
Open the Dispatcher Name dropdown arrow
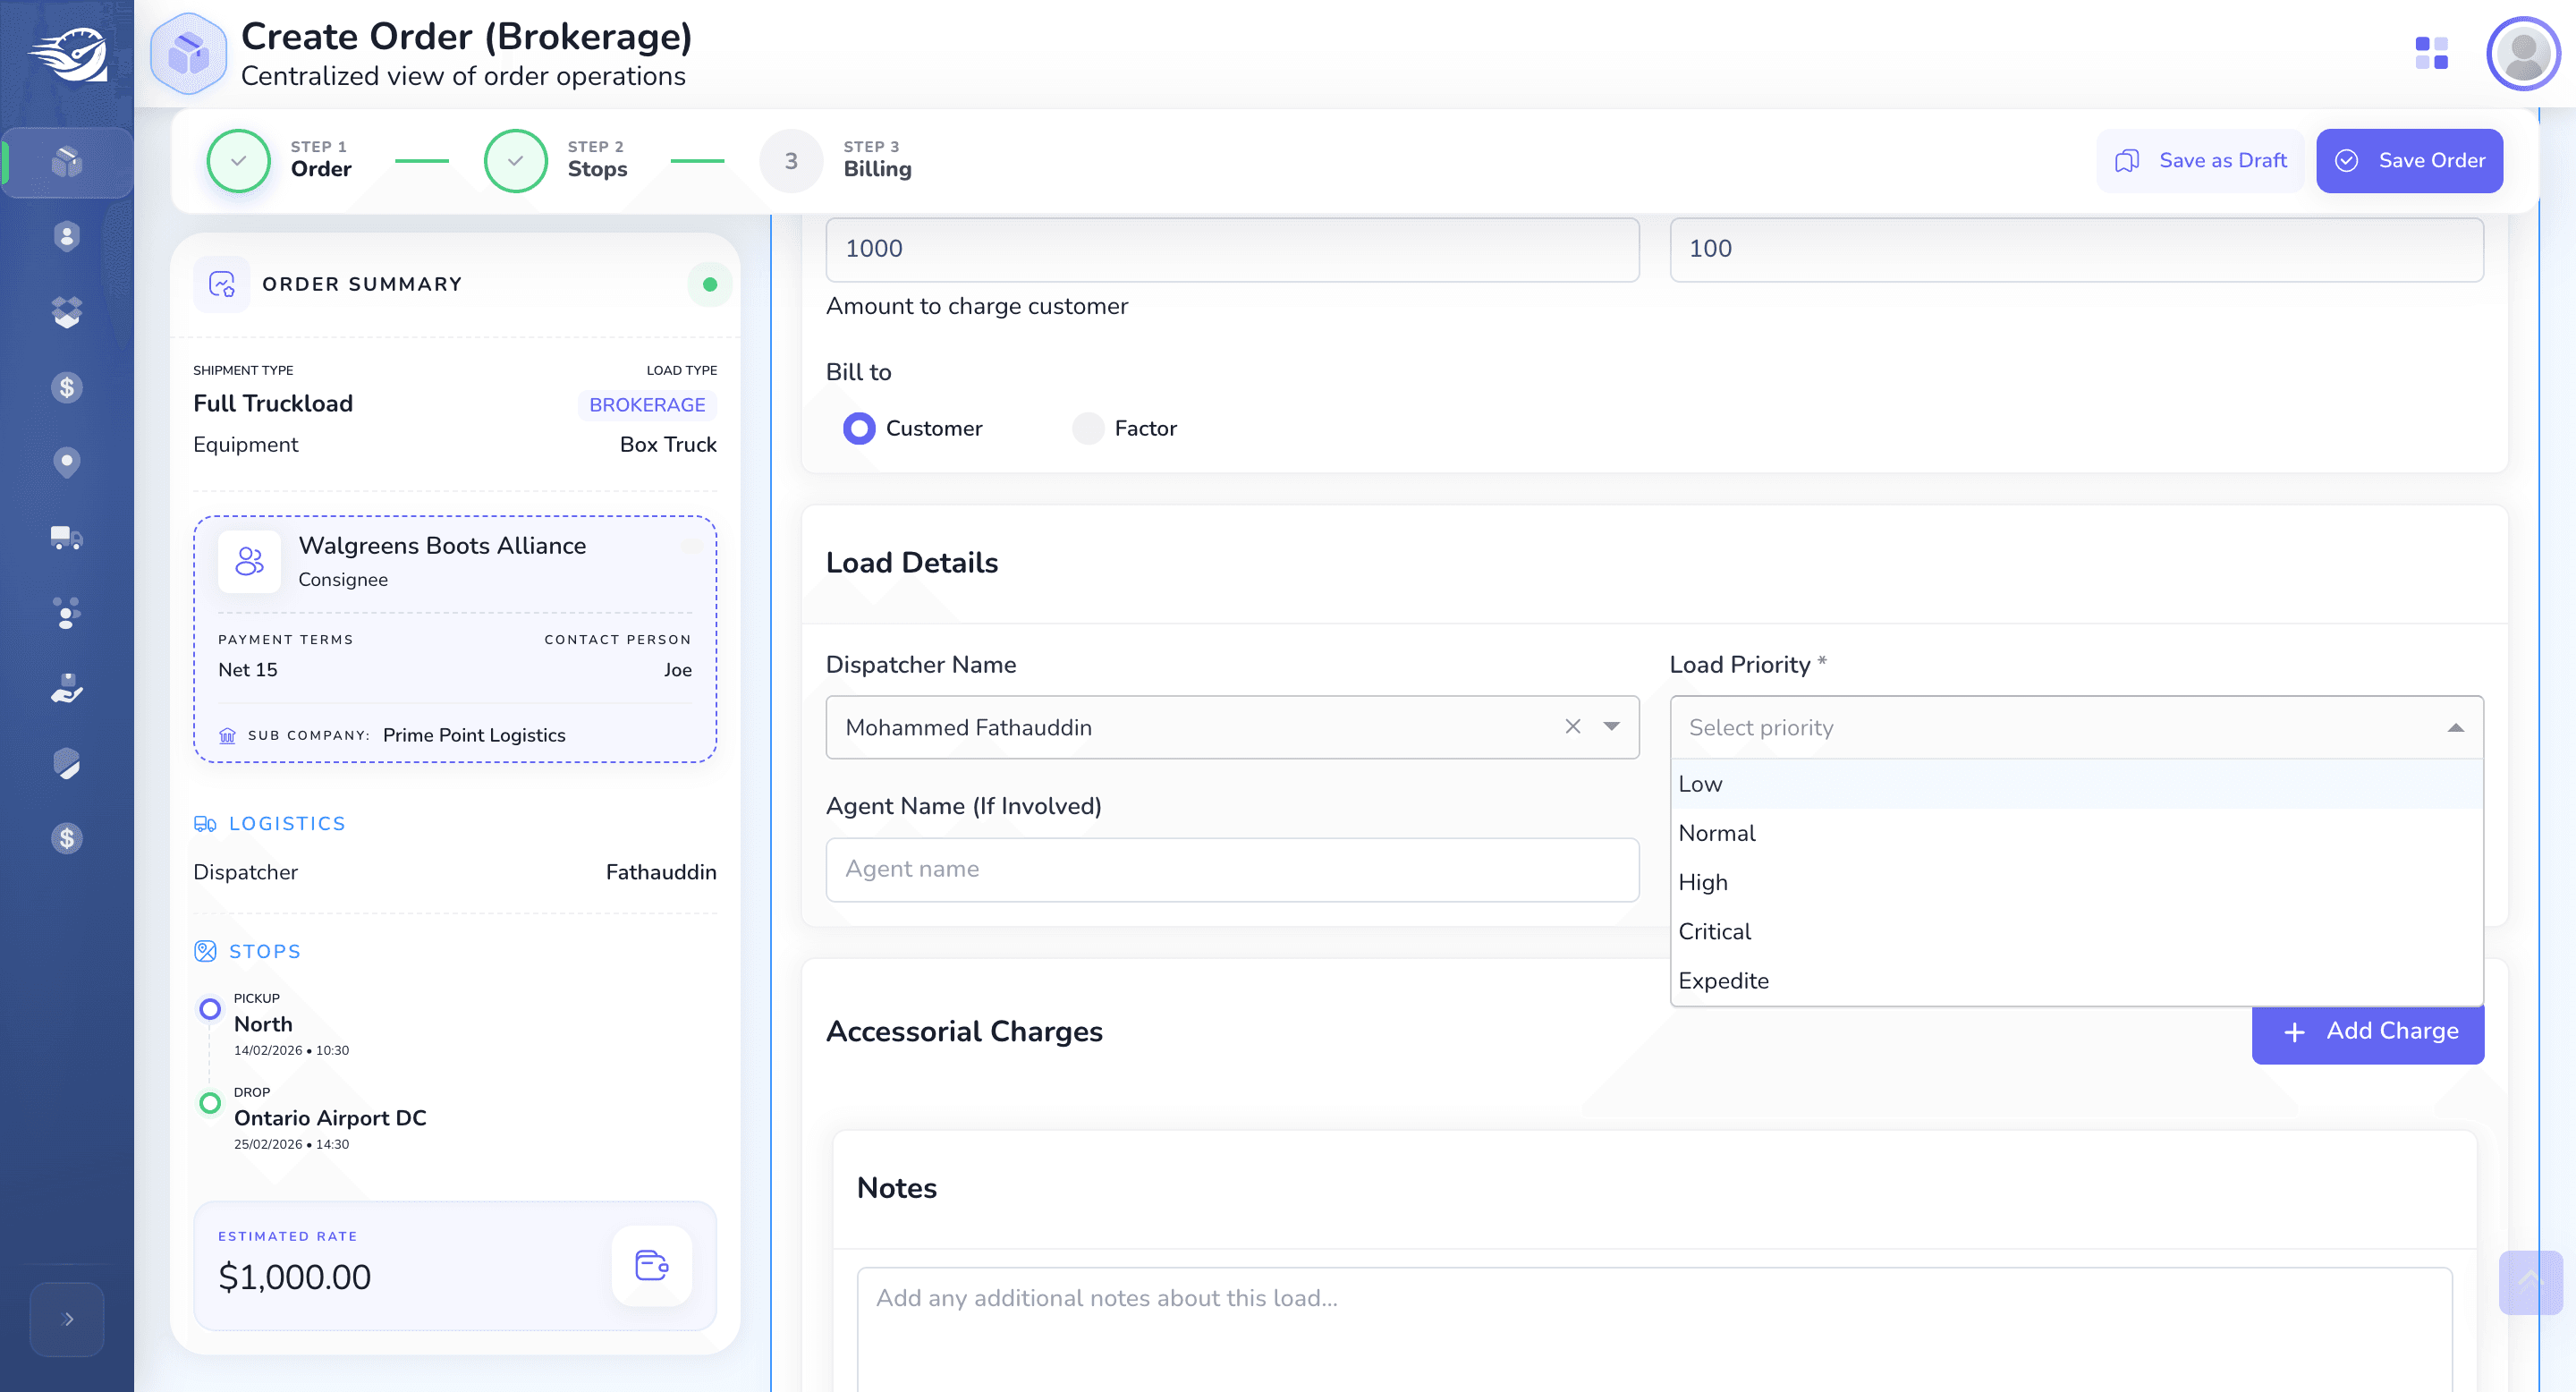[x=1611, y=727]
